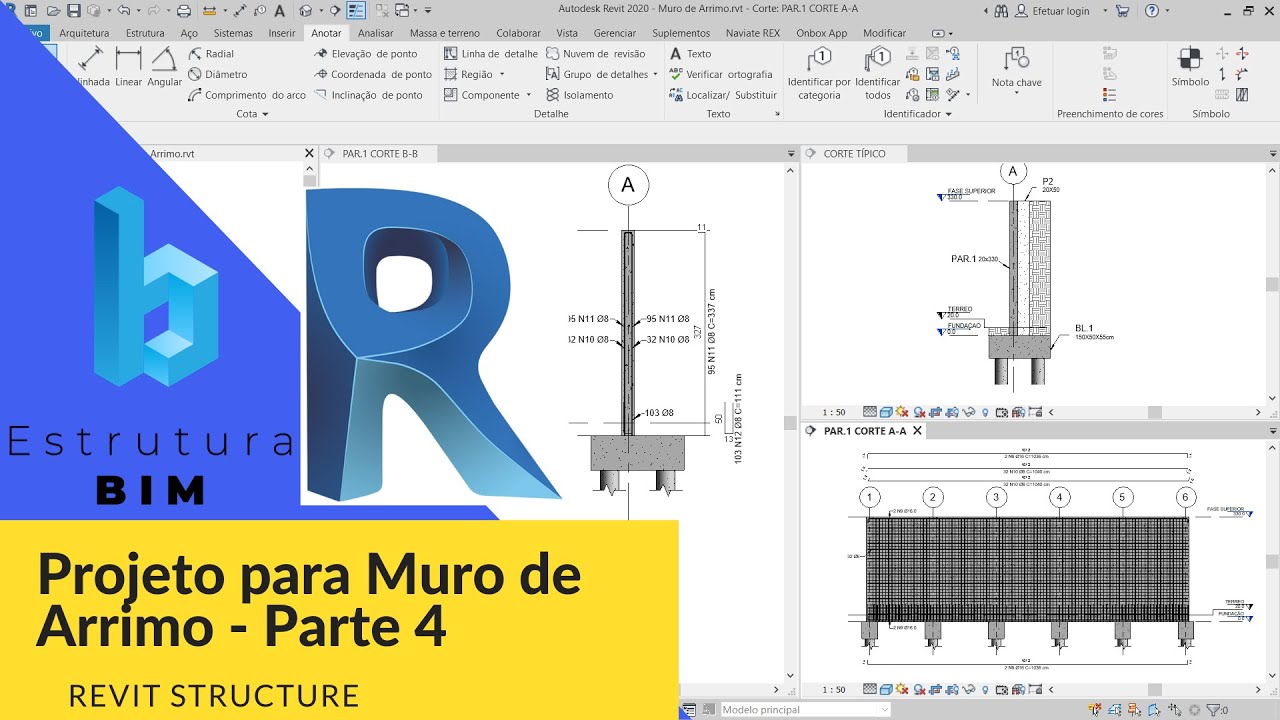This screenshot has width=1280, height=720.
Task: Undo the last action
Action: point(123,11)
